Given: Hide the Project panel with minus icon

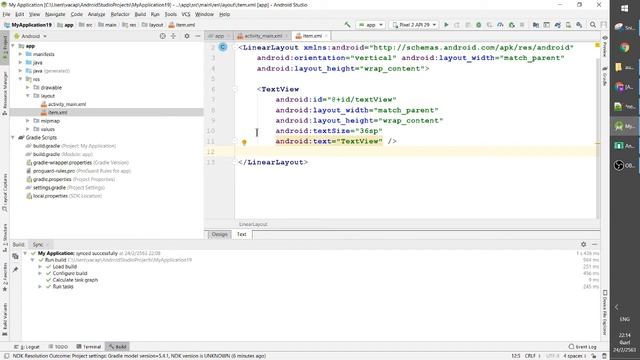Looking at the screenshot, I should click(x=198, y=36).
